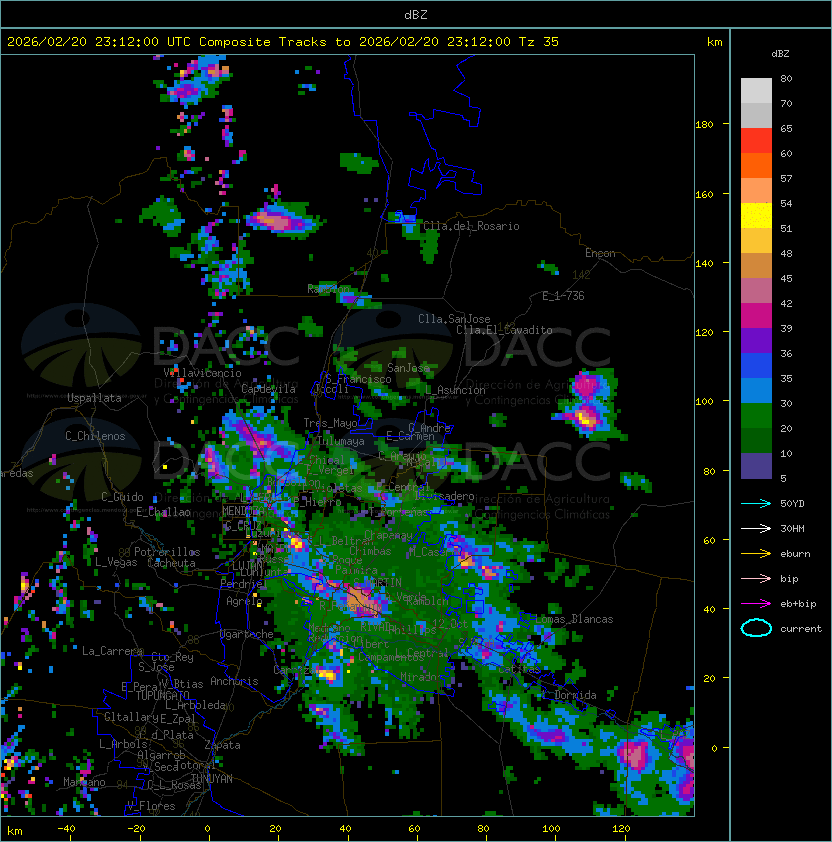Click the 'eburn' legend label
The height and width of the screenshot is (842, 832).
(x=795, y=554)
